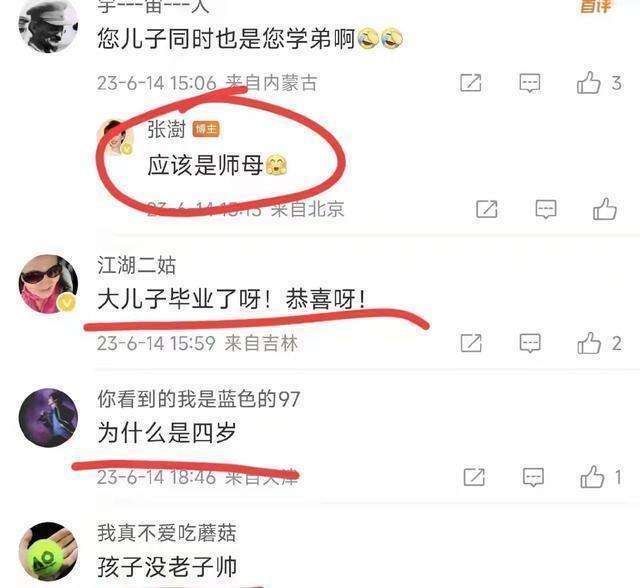Like the 您儿子同时也是您学弟啊 comment
The image size is (640, 588).
point(588,83)
